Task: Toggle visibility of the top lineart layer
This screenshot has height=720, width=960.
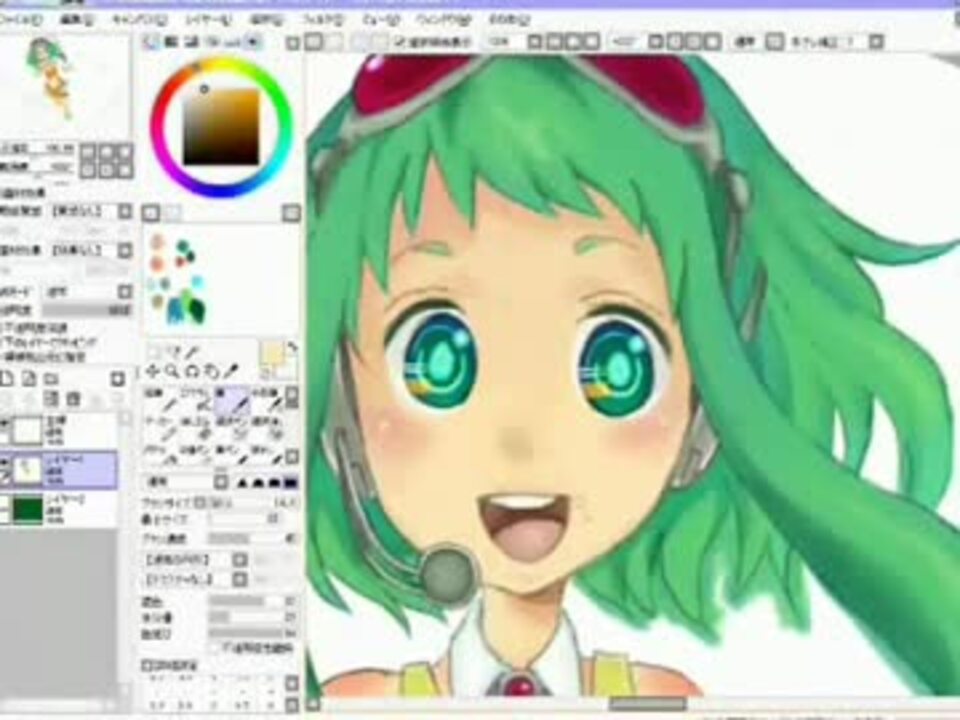Action: pyautogui.click(x=4, y=424)
